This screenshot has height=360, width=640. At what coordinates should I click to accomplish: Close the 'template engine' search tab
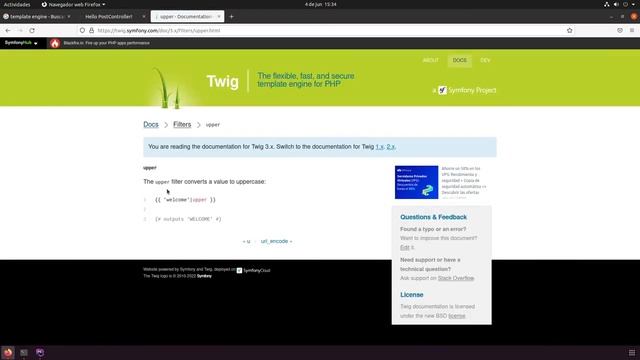click(x=69, y=17)
